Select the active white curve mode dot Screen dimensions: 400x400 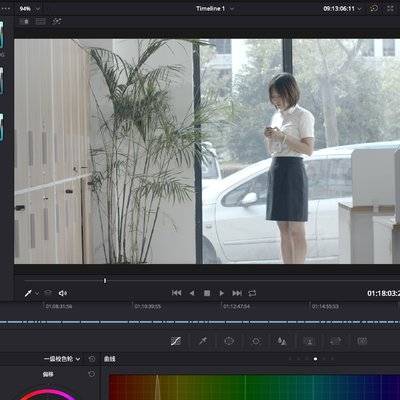tap(315, 359)
